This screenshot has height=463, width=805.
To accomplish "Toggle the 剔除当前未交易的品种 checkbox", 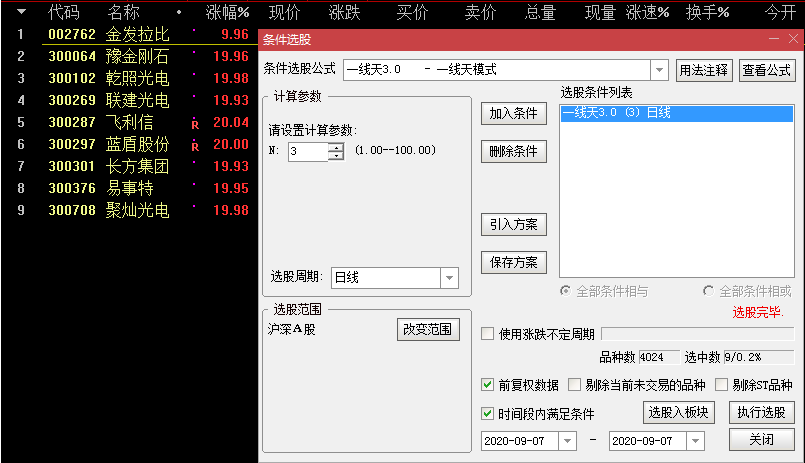I will coord(574,384).
